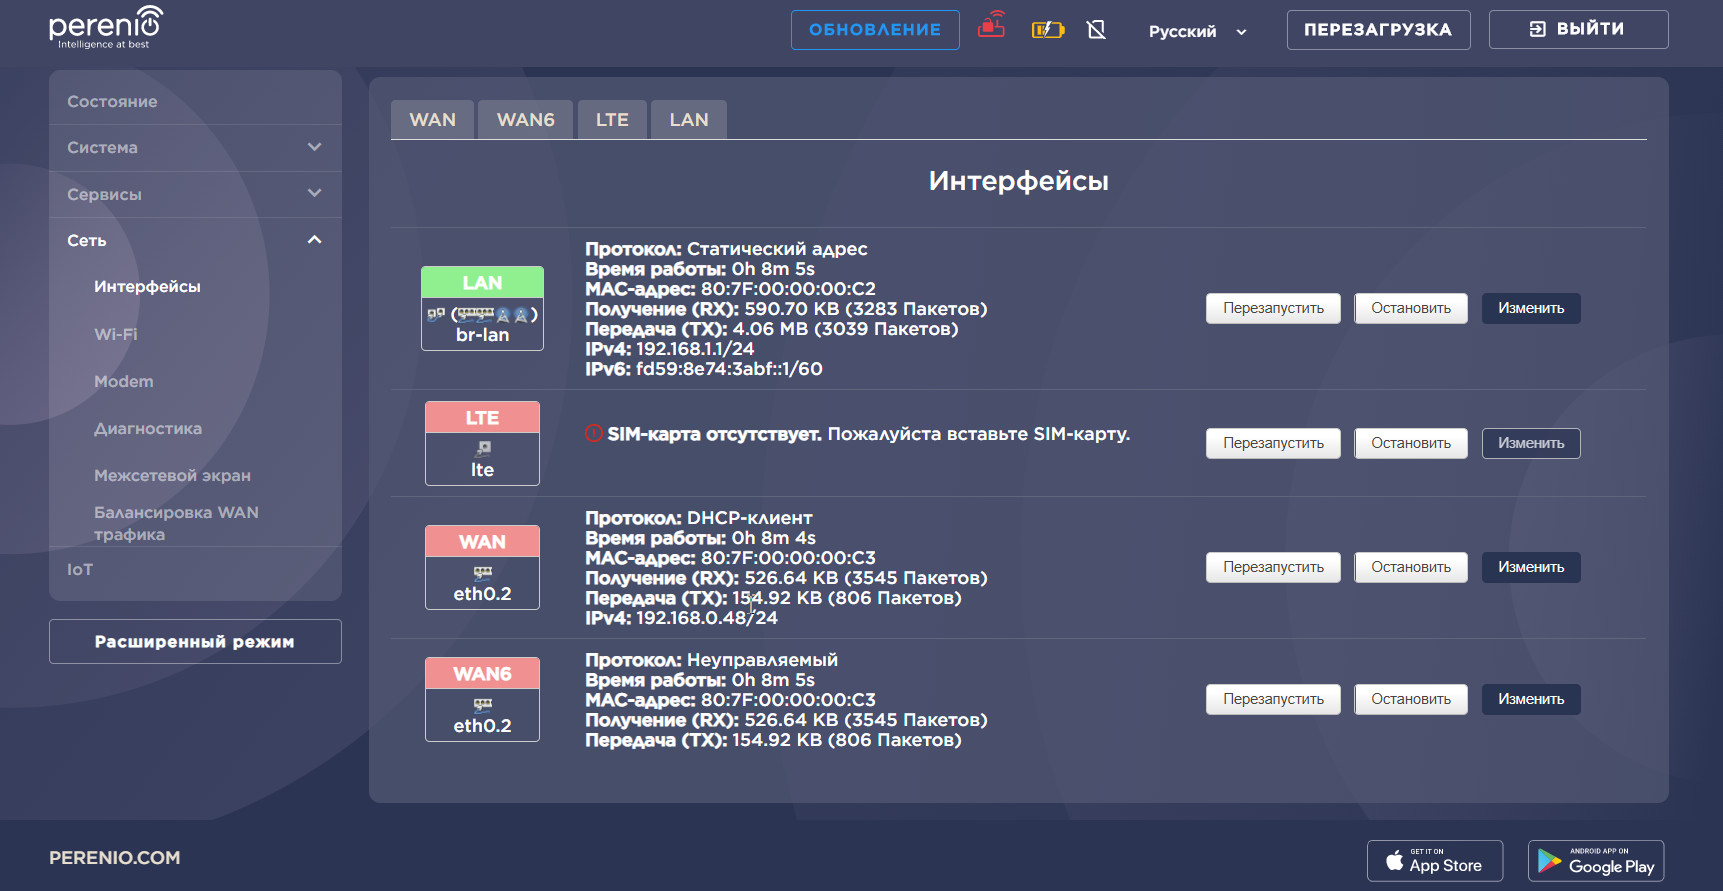Open the PERENIO.COM footer link
The image size is (1723, 891).
point(115,858)
